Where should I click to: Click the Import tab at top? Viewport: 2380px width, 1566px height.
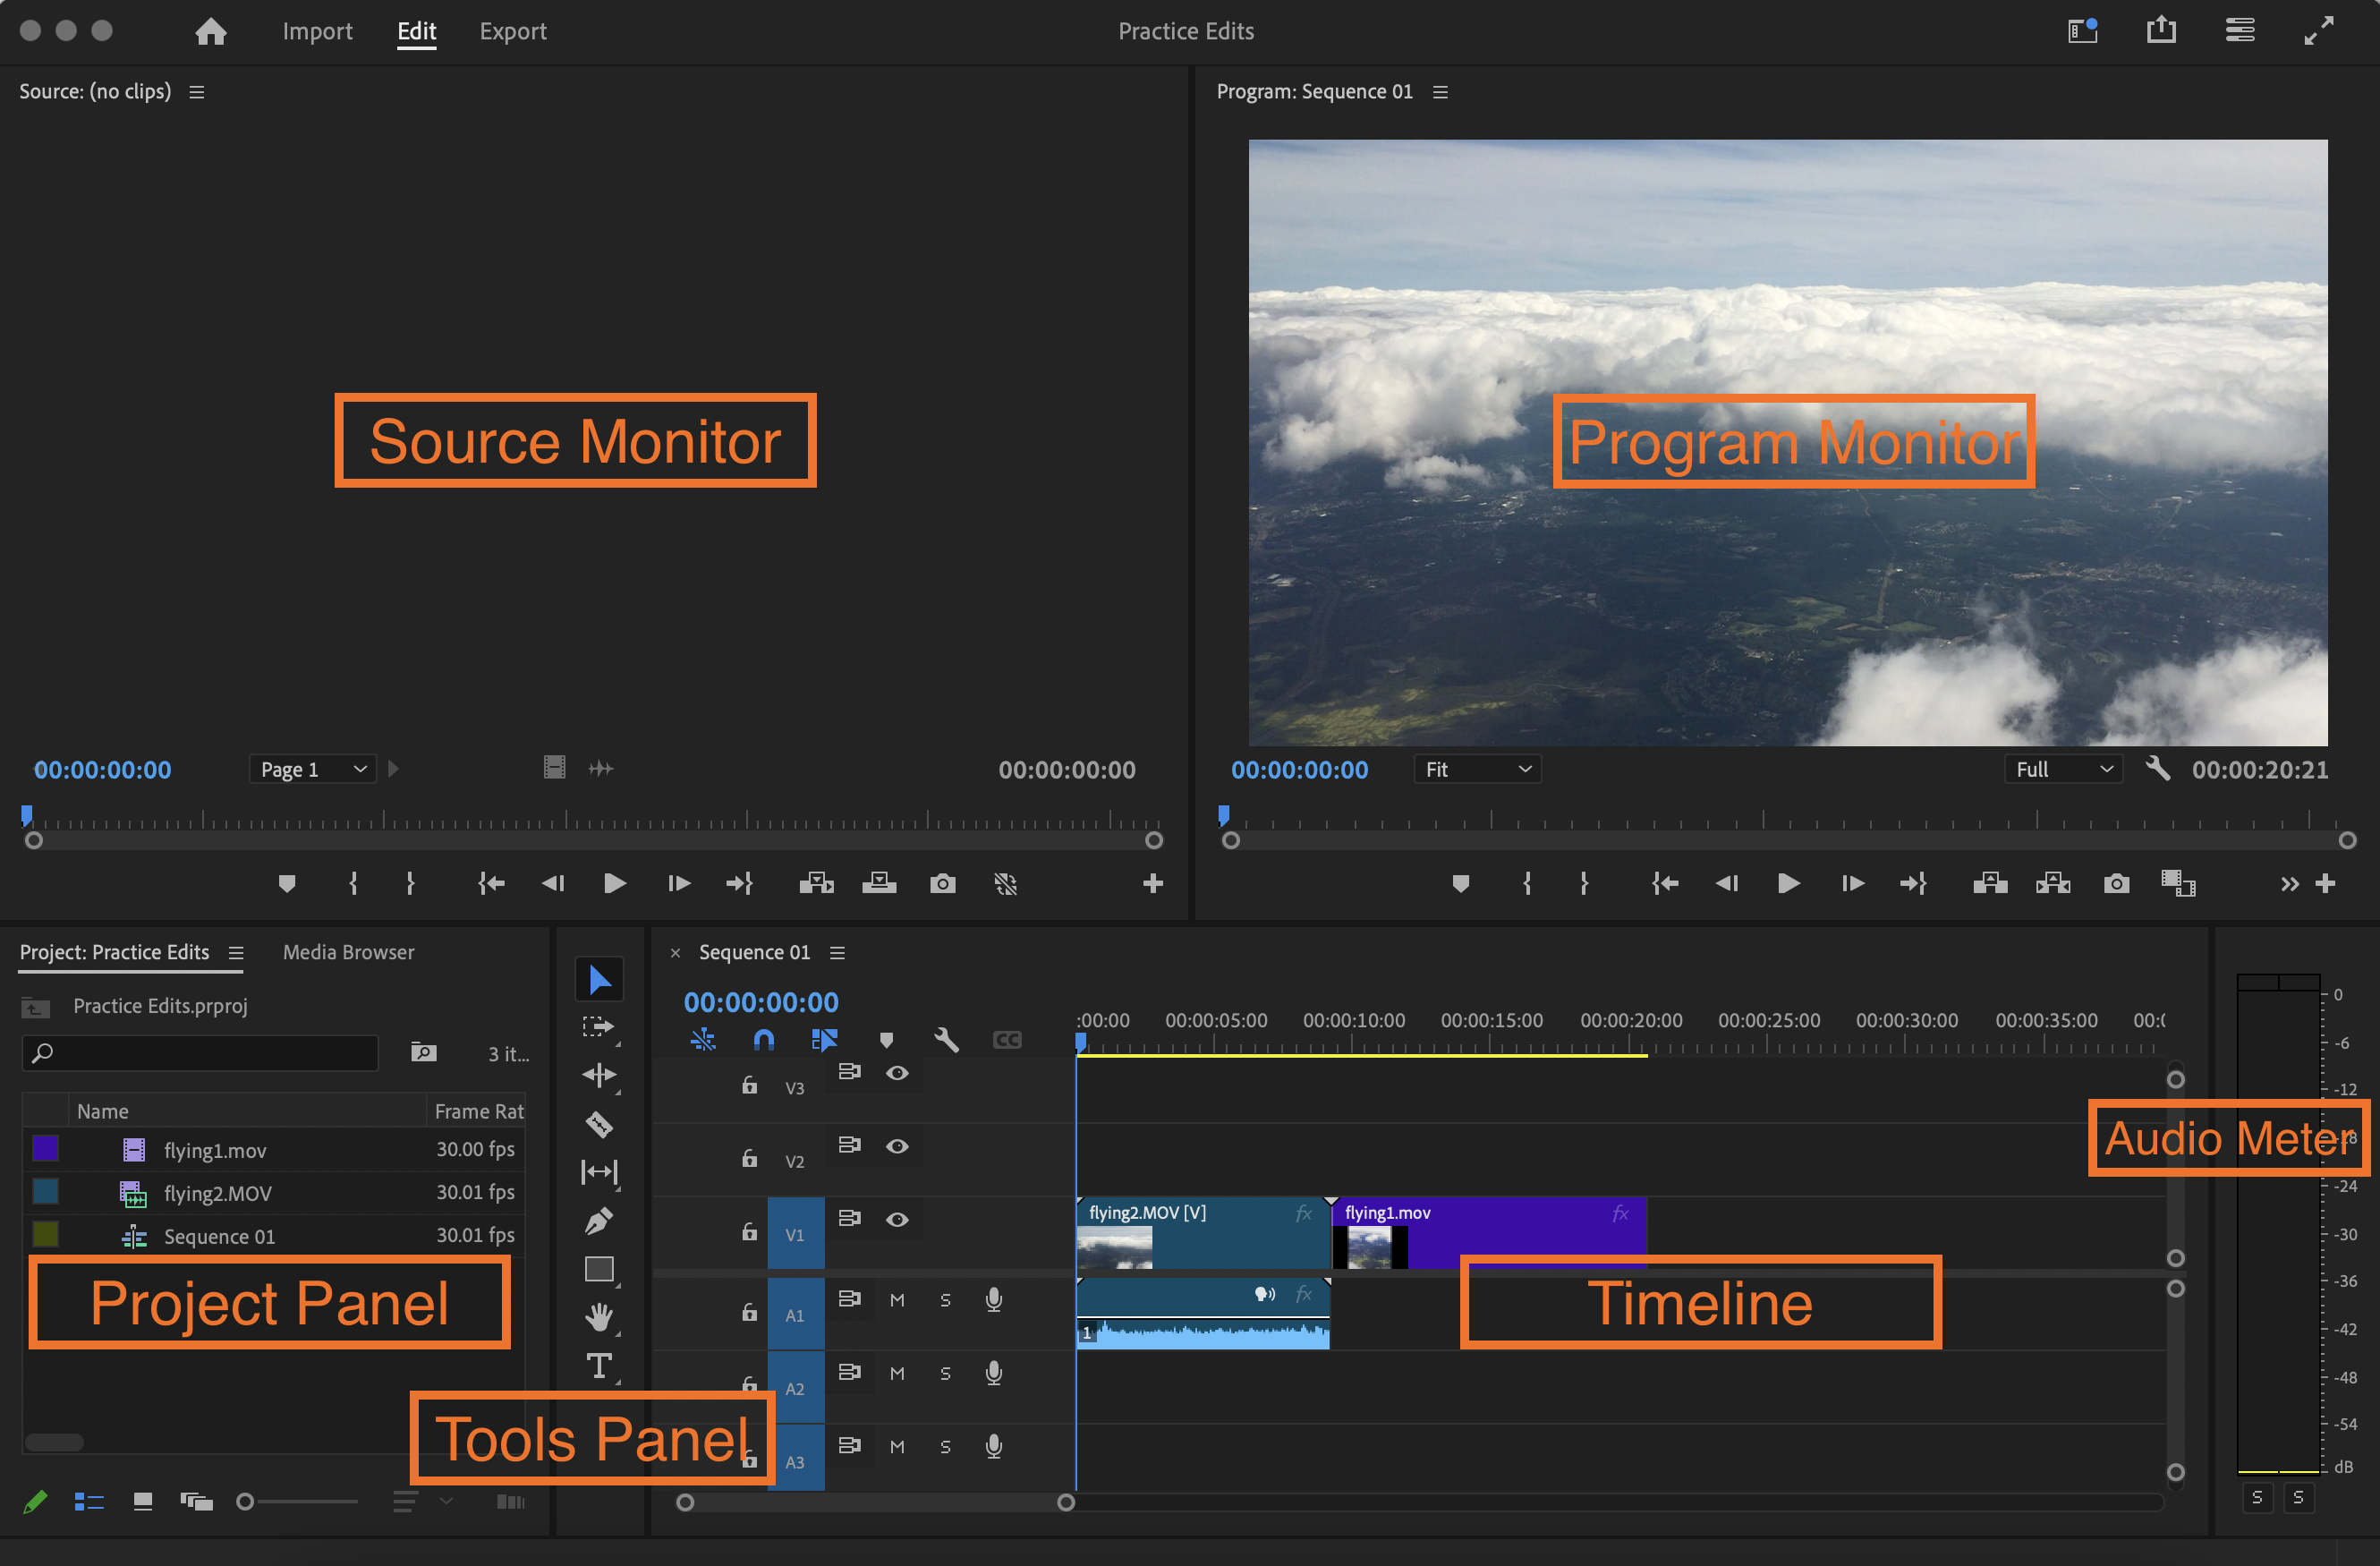(x=317, y=32)
